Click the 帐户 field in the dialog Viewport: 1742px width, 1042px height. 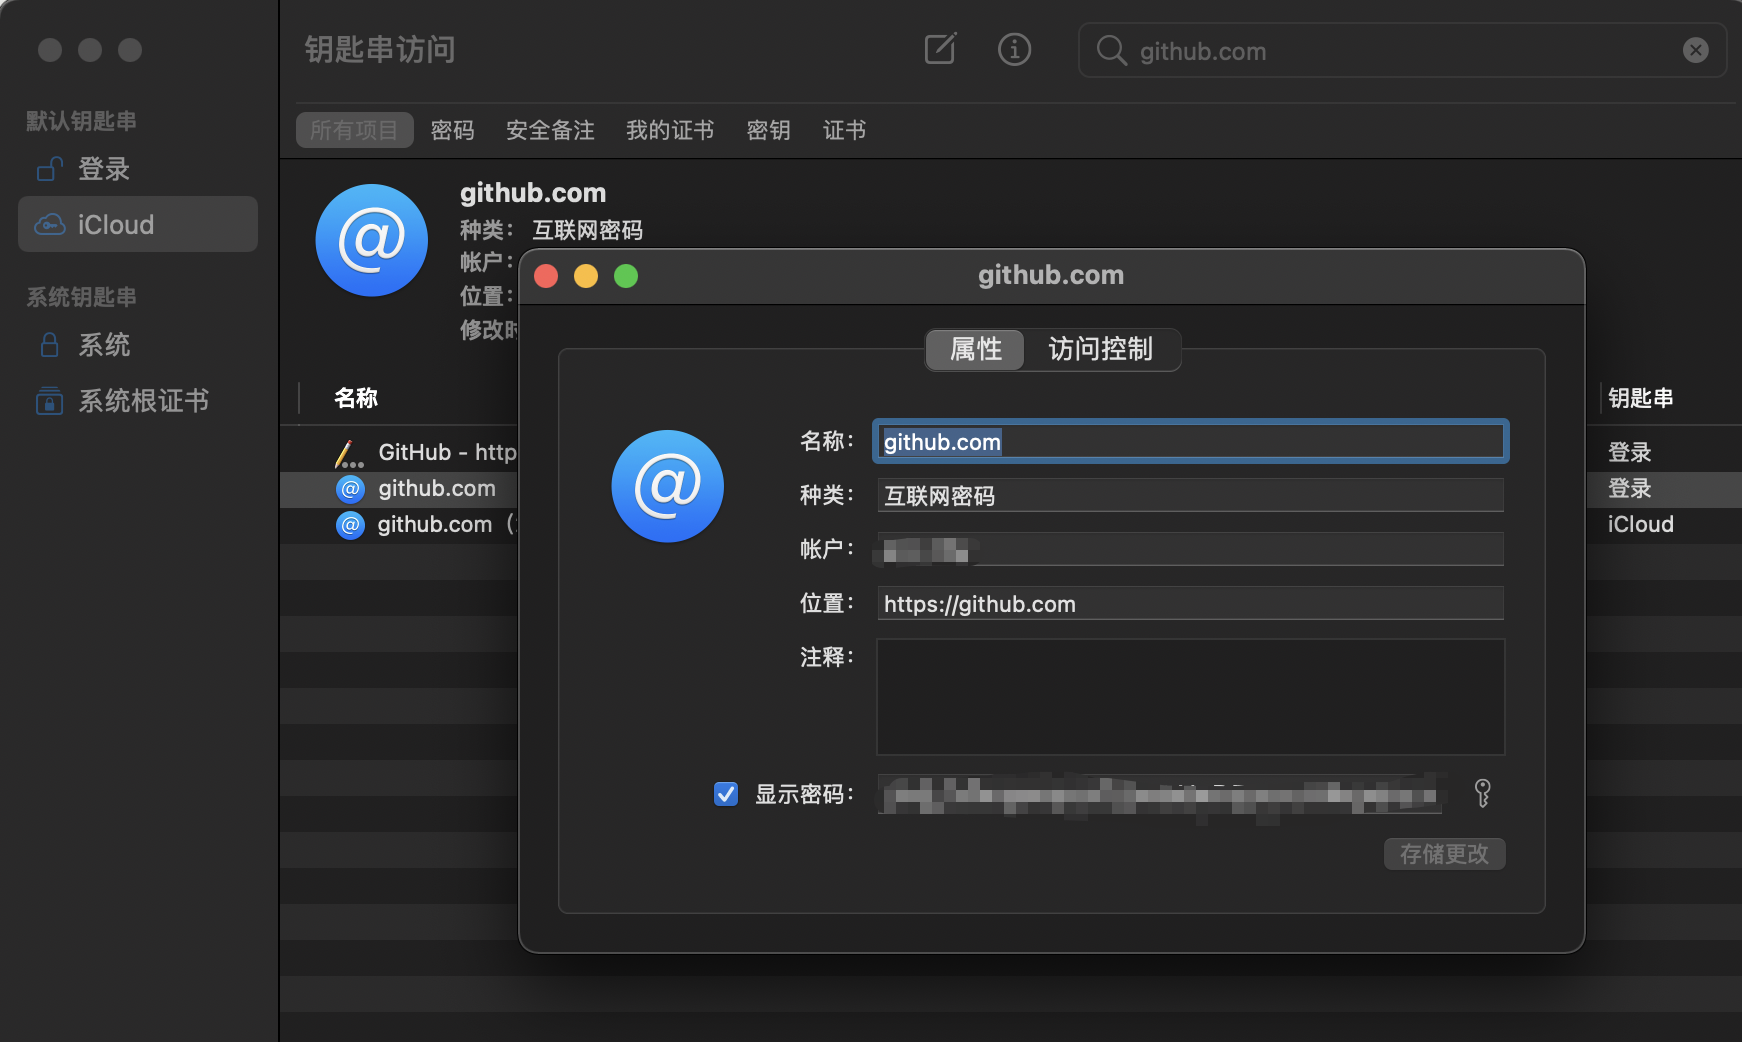(1190, 549)
